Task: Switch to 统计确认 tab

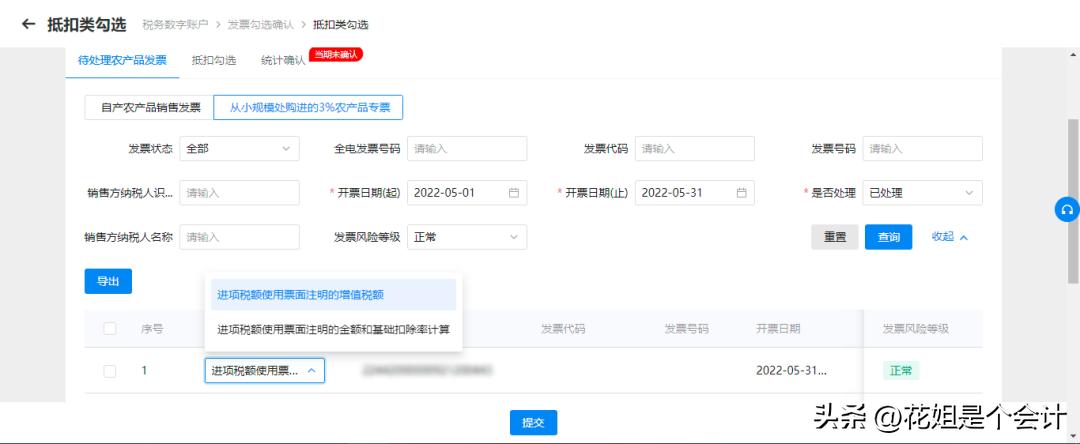Action: coord(283,61)
